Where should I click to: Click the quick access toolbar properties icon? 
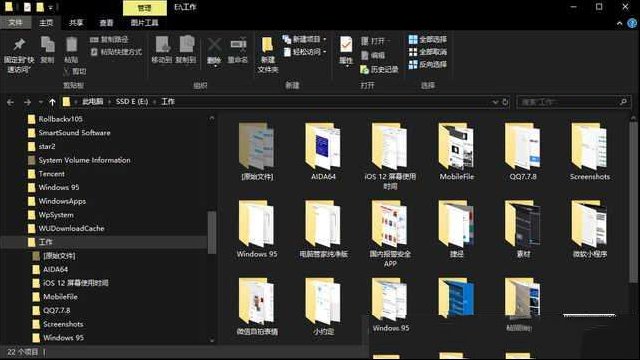[27, 7]
